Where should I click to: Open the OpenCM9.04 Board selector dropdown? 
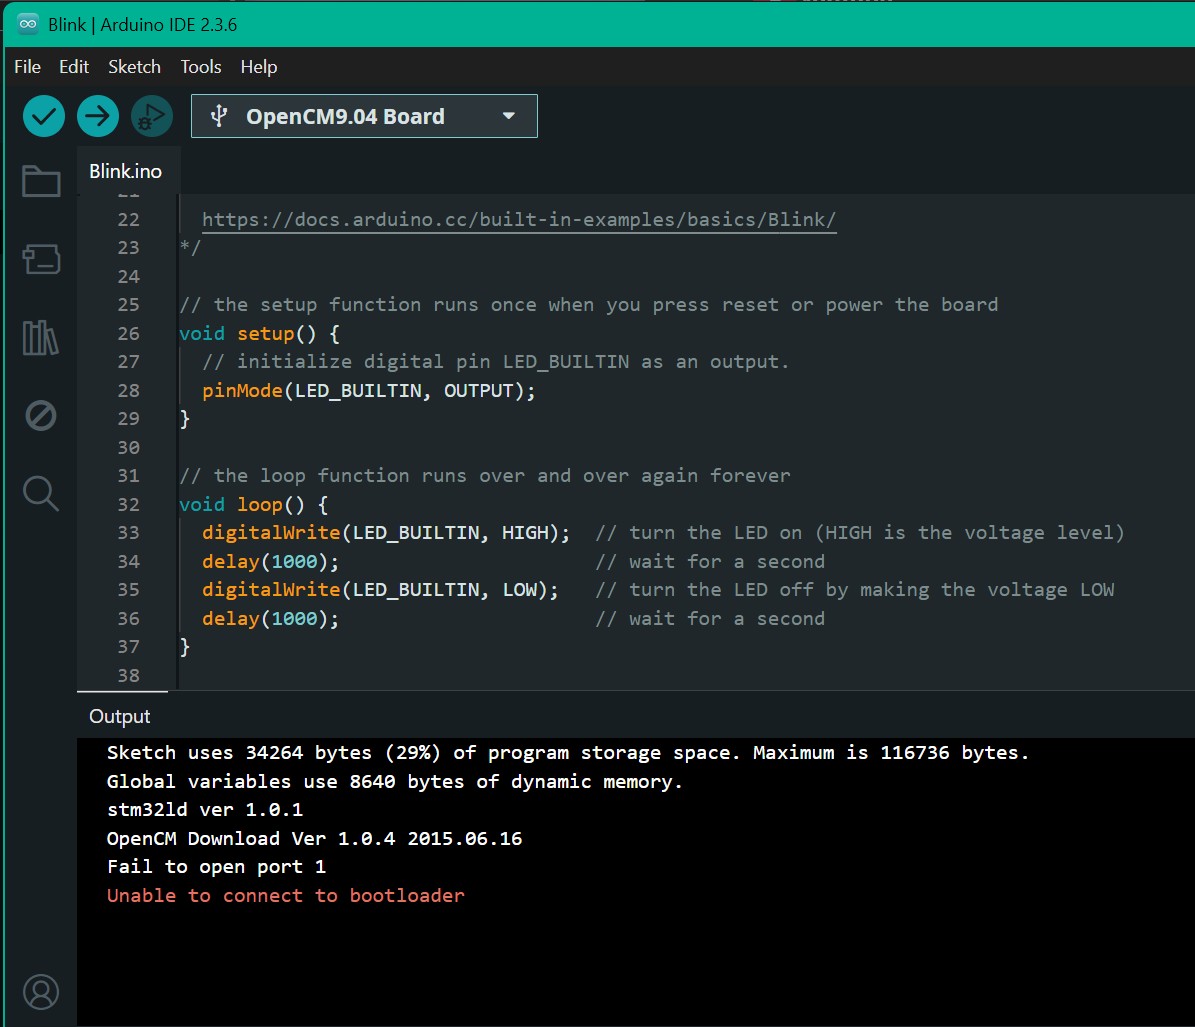point(364,117)
